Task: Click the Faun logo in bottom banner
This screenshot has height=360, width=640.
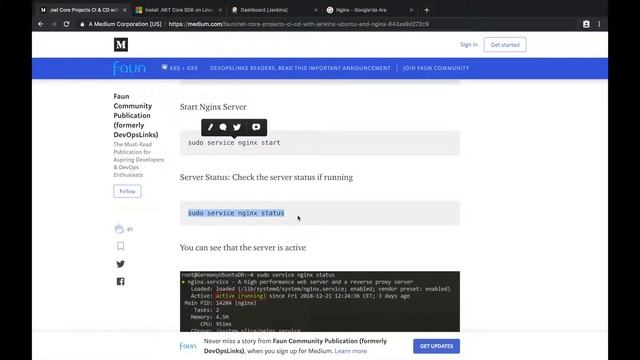Action: (x=188, y=346)
